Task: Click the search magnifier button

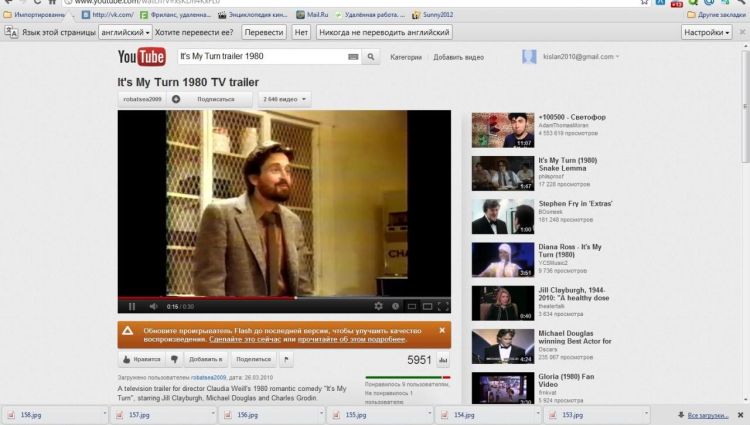Action: coord(371,57)
